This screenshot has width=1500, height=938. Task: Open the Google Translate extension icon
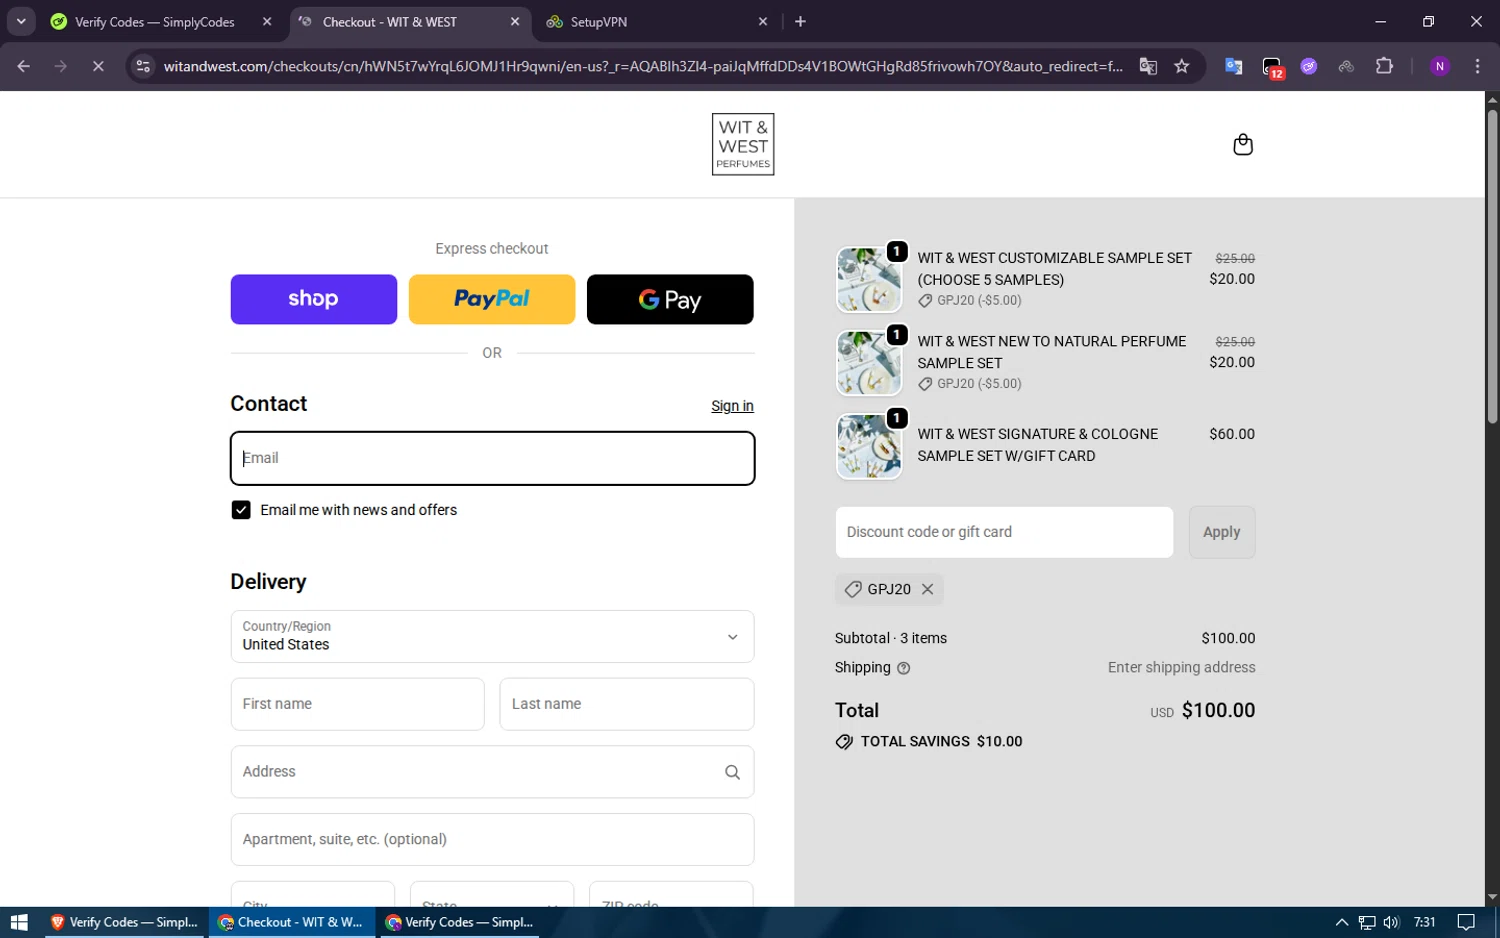pos(1233,66)
